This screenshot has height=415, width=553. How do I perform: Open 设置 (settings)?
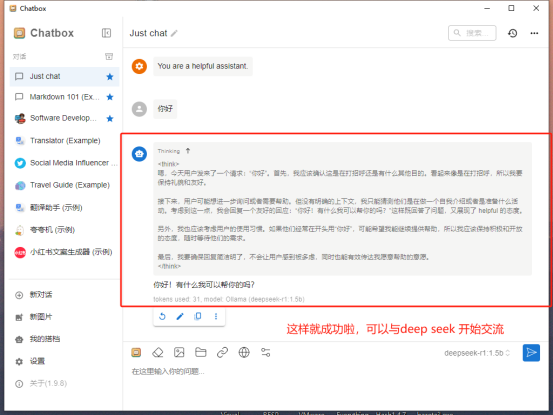tap(65, 361)
